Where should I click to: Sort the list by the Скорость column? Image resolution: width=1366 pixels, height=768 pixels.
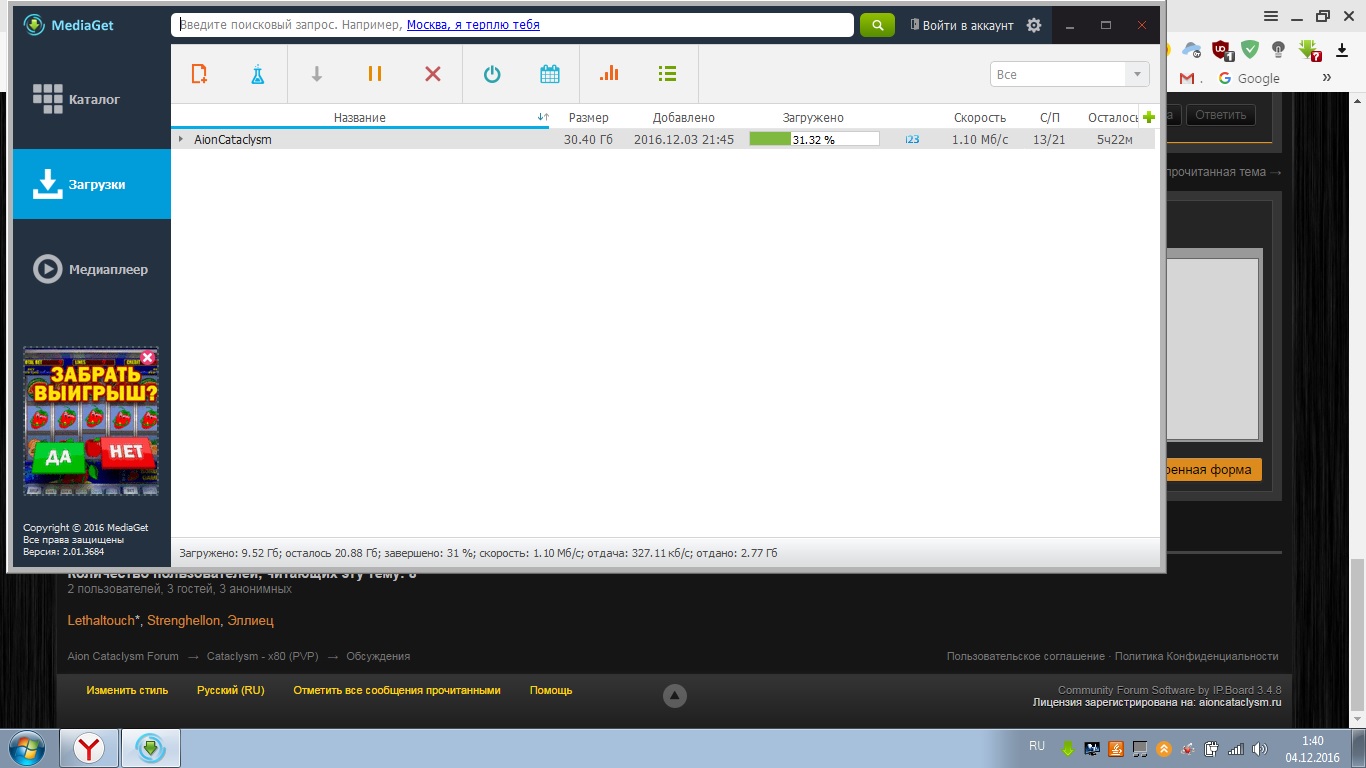click(x=980, y=117)
